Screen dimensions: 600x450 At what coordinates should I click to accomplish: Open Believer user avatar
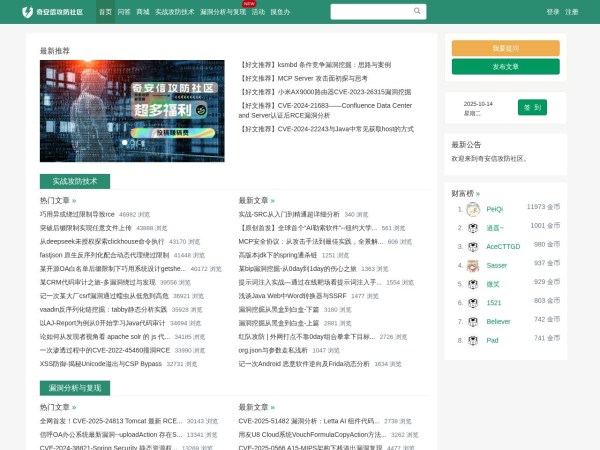[x=473, y=322]
